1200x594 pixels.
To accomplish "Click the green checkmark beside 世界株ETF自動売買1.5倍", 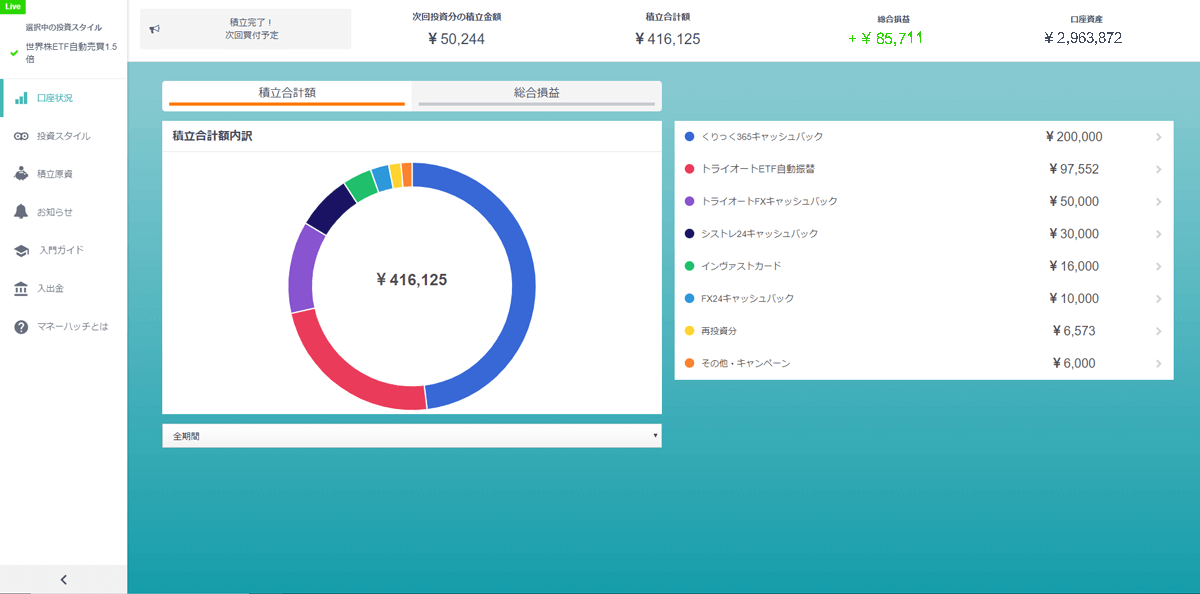I will coord(14,52).
